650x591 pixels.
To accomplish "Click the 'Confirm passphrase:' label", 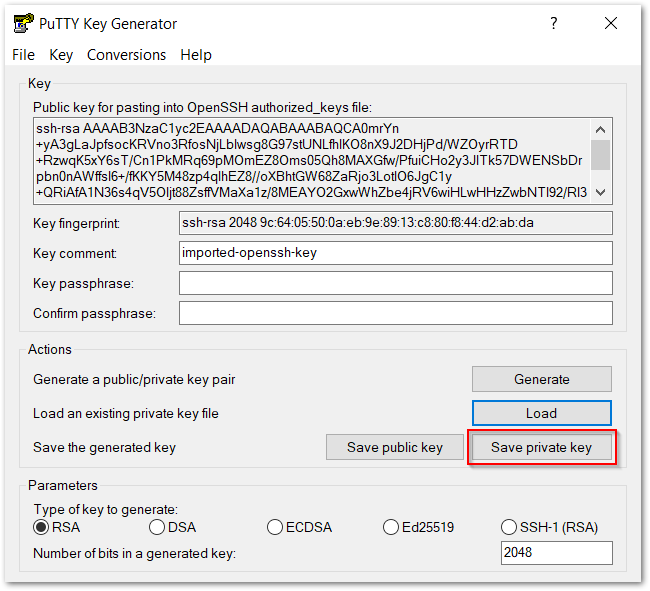I will coord(95,313).
